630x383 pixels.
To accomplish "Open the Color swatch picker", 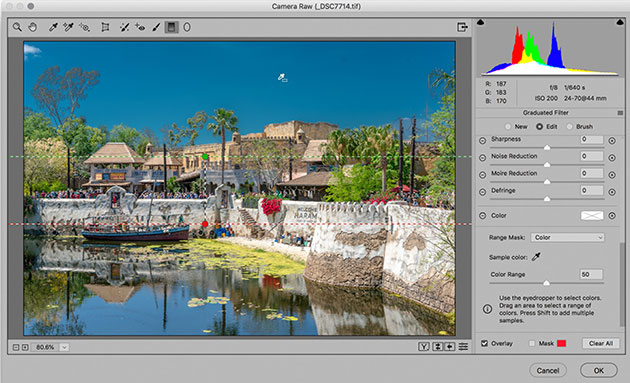I will click(592, 216).
